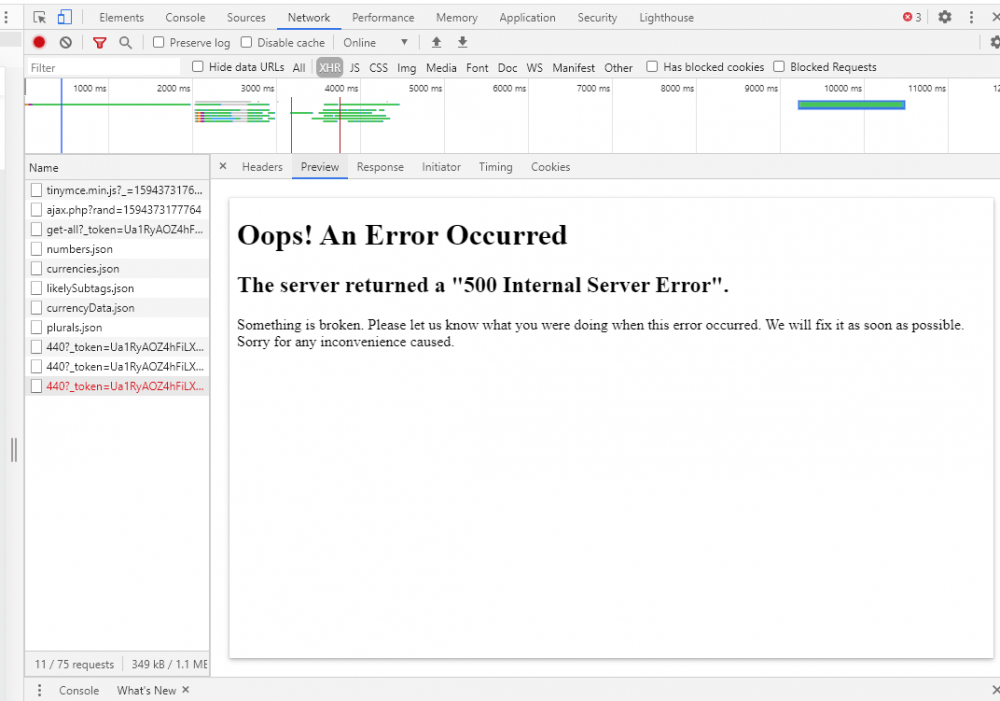Open the Online throttling dropdown
1000x701 pixels.
[375, 42]
